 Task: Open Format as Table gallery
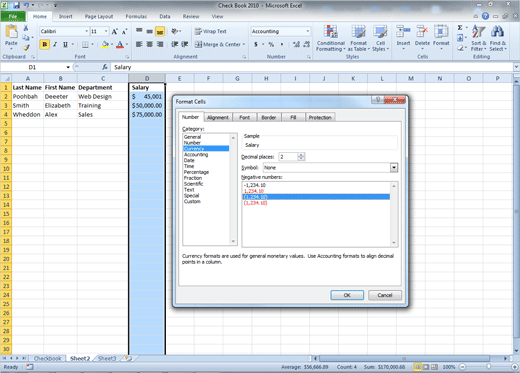[x=359, y=38]
